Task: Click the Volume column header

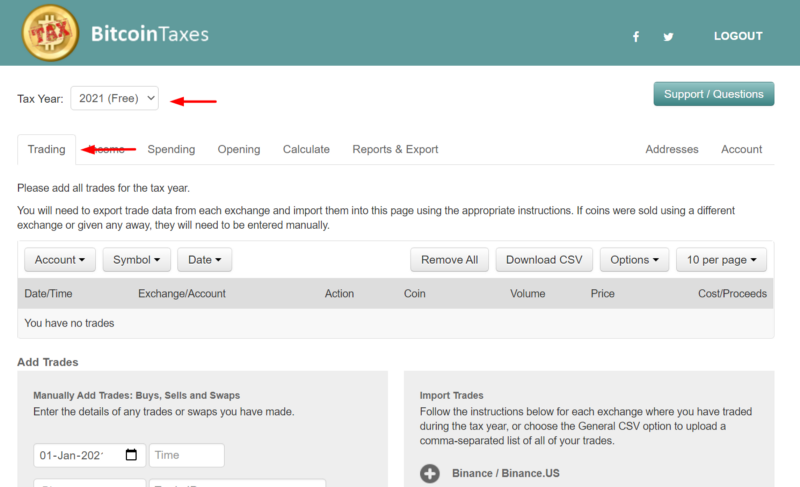Action: (x=528, y=294)
